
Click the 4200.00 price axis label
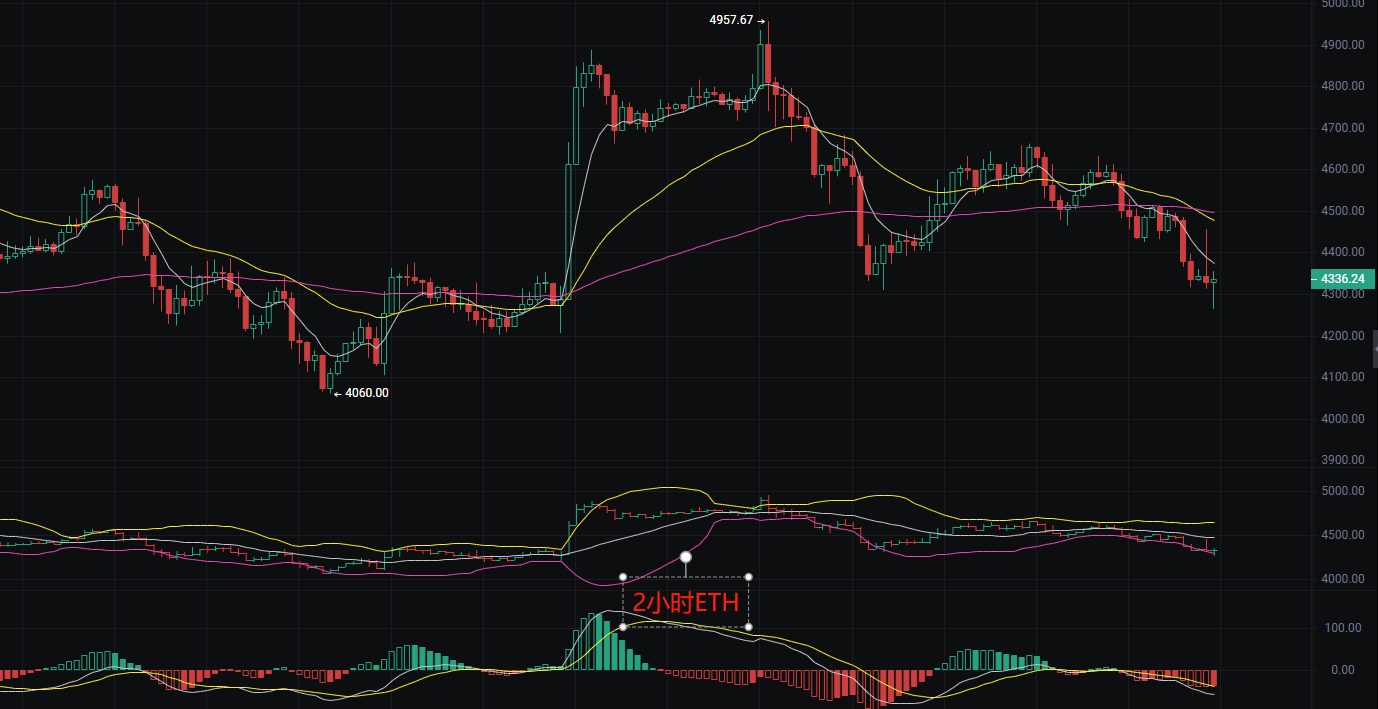click(1343, 336)
